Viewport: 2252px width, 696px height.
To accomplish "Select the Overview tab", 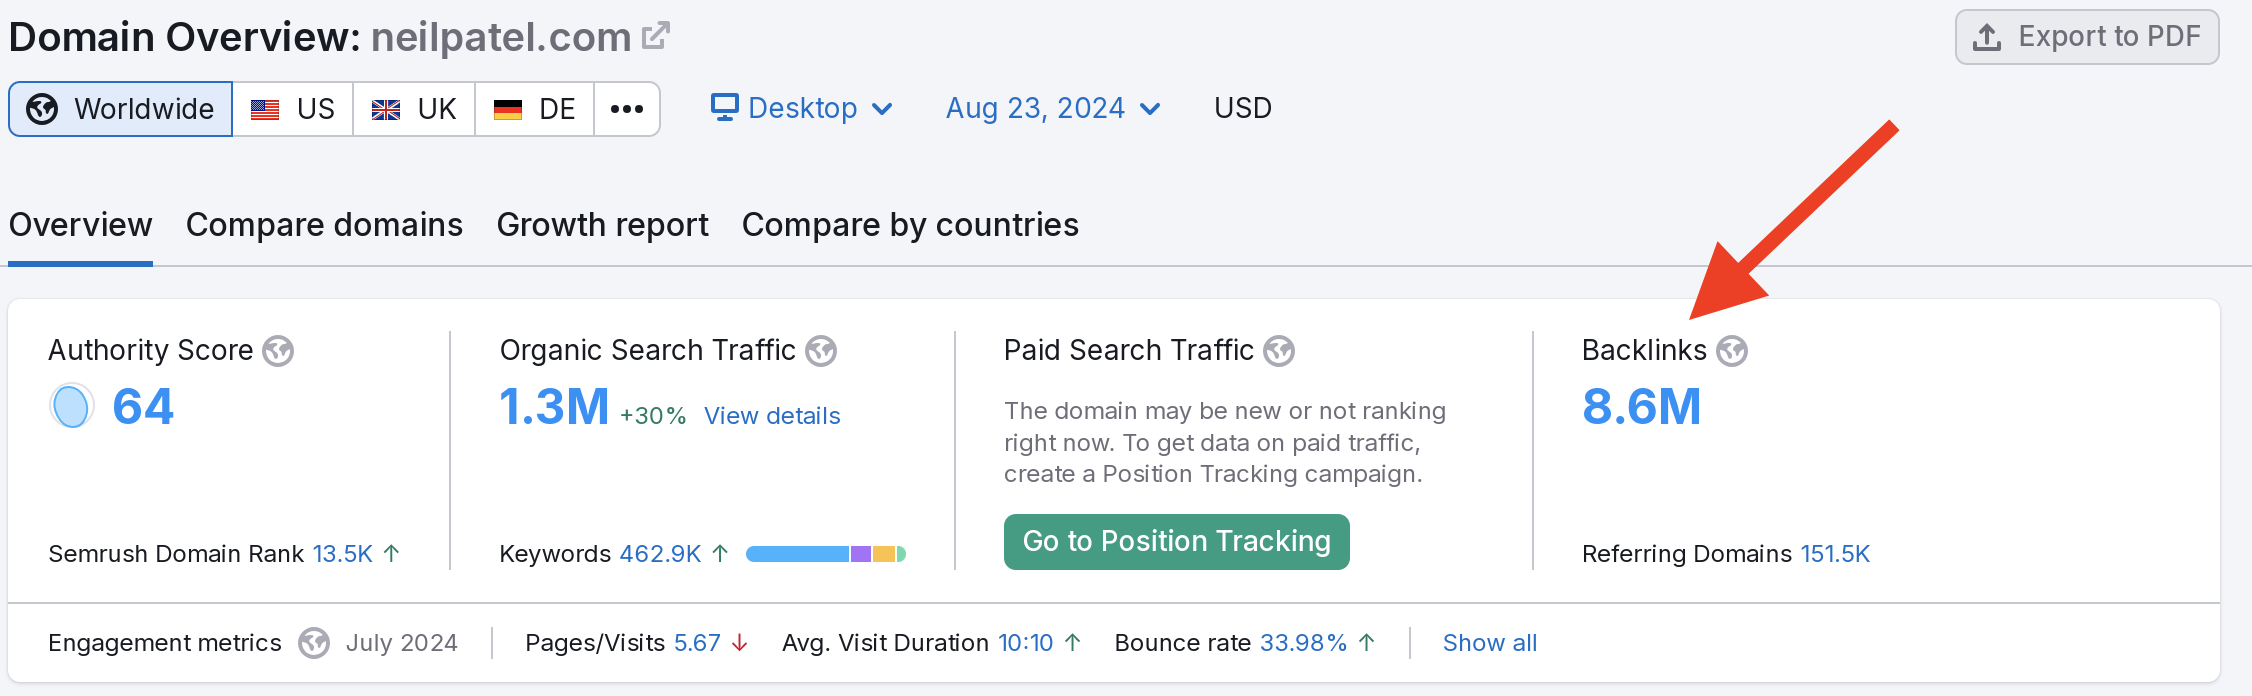I will tap(81, 225).
